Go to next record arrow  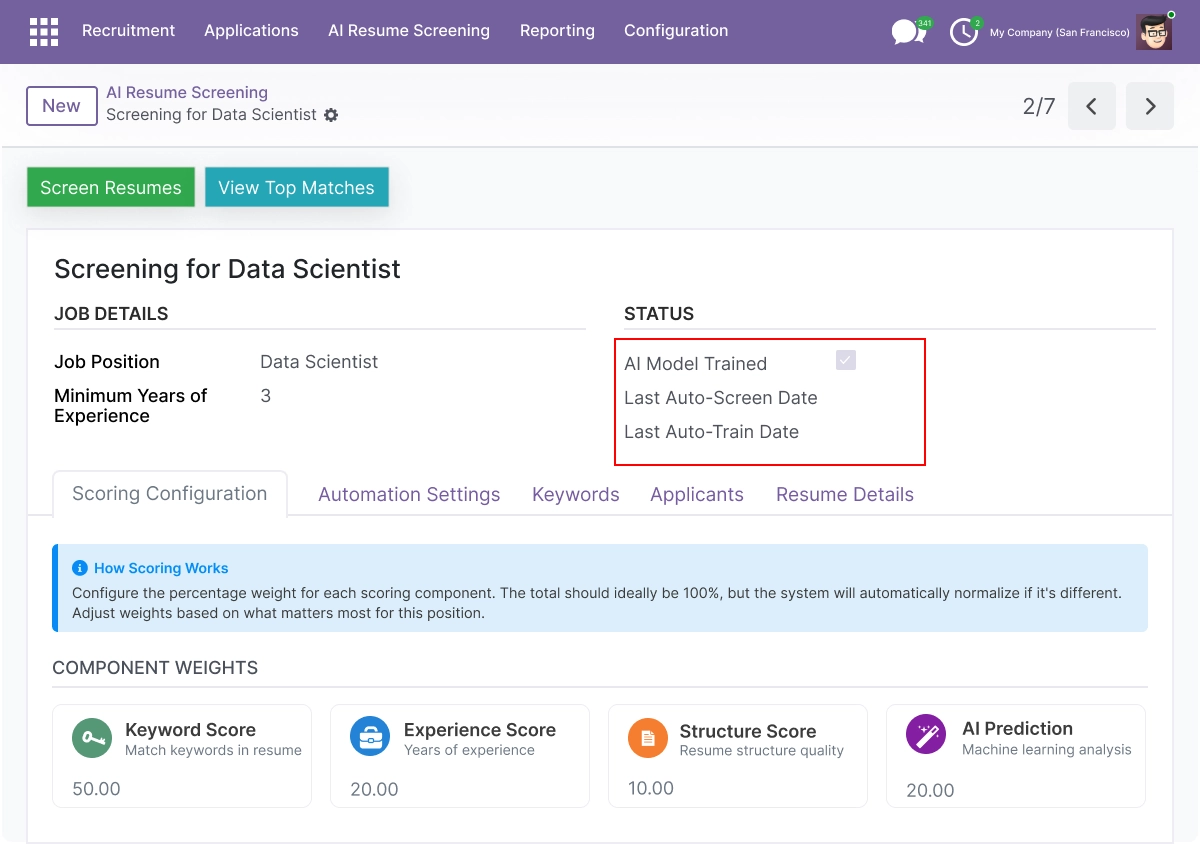1150,106
